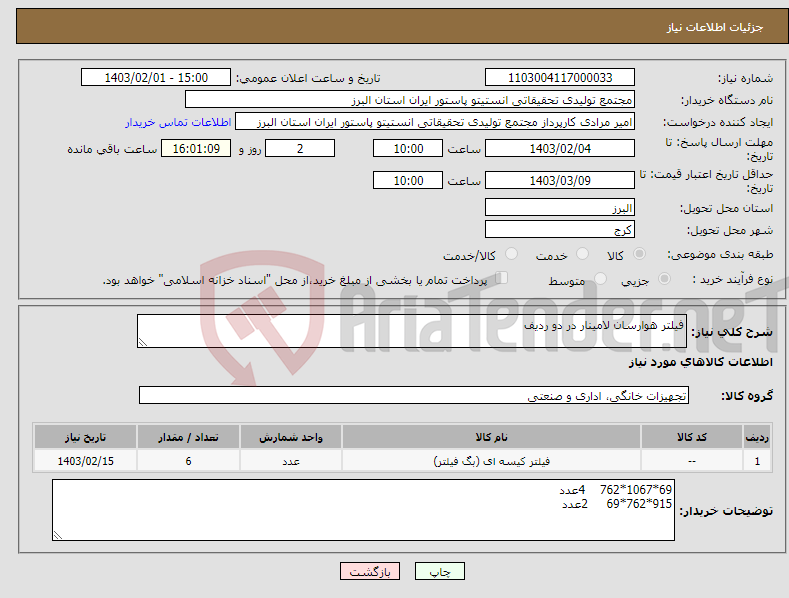Click item name فیلتر کیسه ای (بگ فیلتر)

point(492,461)
